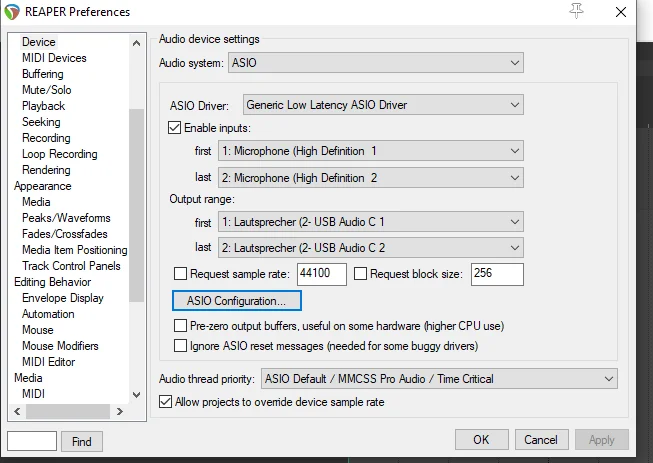
Task: Uncheck Allow projects to override sample rate
Action: pyautogui.click(x=167, y=402)
